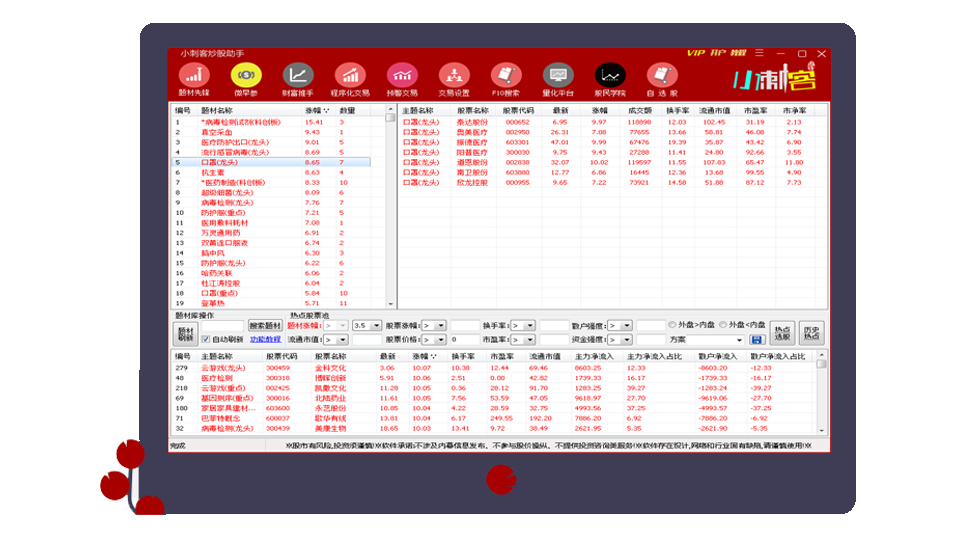The width and height of the screenshot is (958, 538).
Task: Open 教程 in the title bar
Action: pyautogui.click(x=738, y=53)
